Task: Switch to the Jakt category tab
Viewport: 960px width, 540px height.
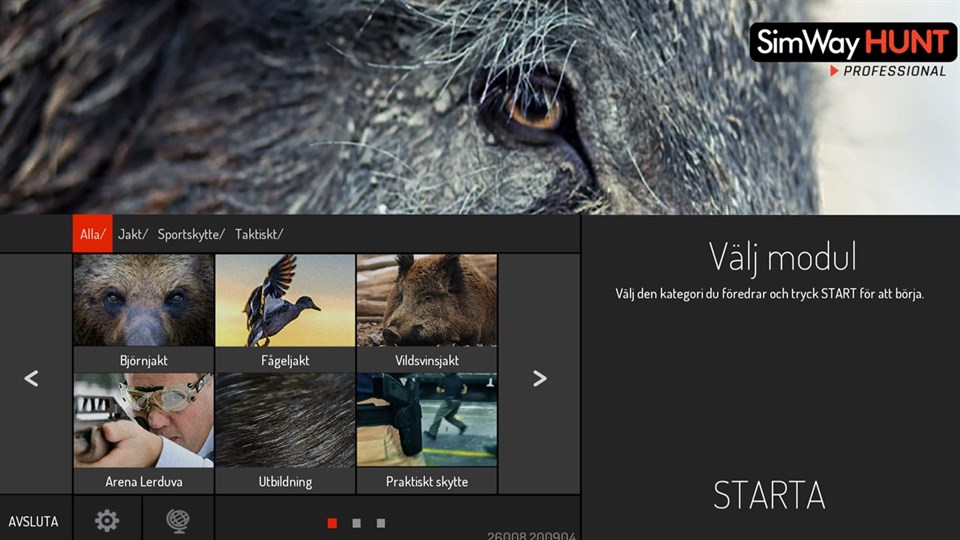Action: [132, 235]
